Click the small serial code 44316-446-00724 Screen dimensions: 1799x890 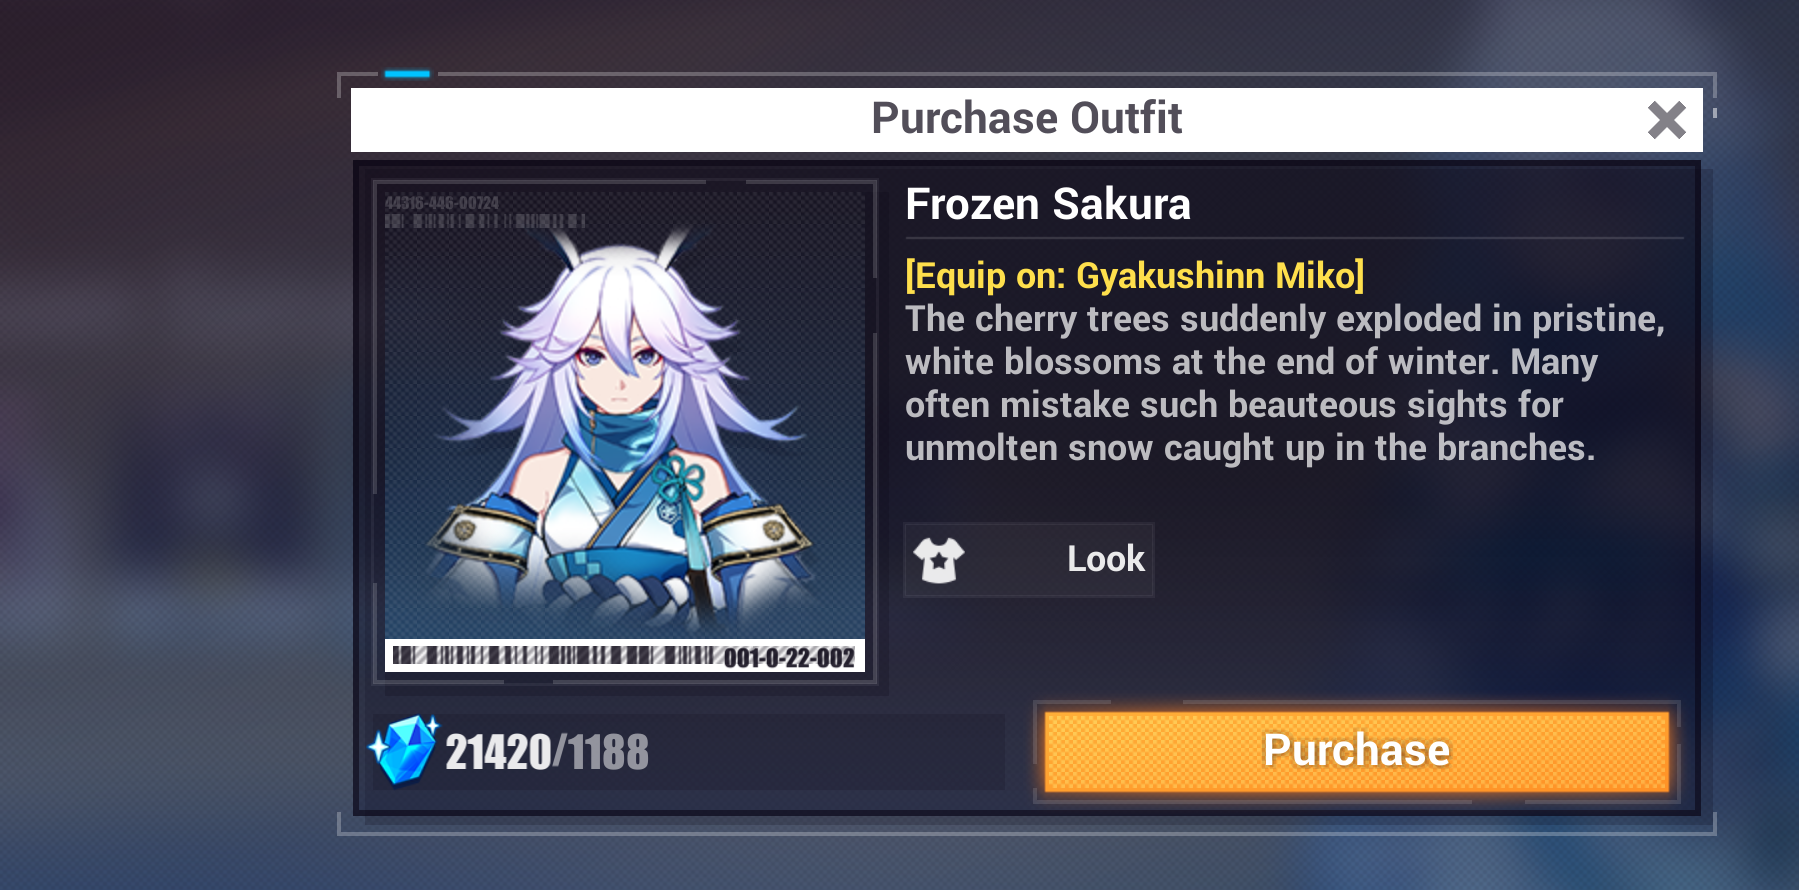click(x=442, y=203)
